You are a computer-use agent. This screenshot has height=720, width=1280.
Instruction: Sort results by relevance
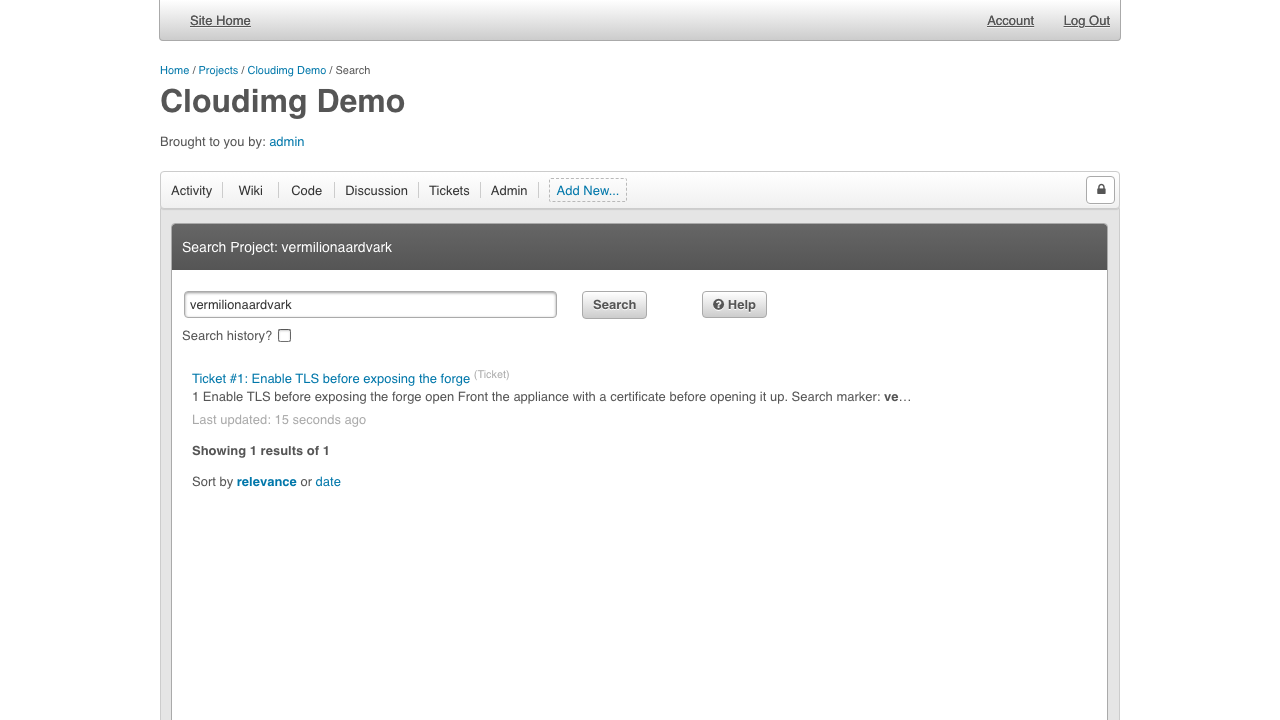266,482
